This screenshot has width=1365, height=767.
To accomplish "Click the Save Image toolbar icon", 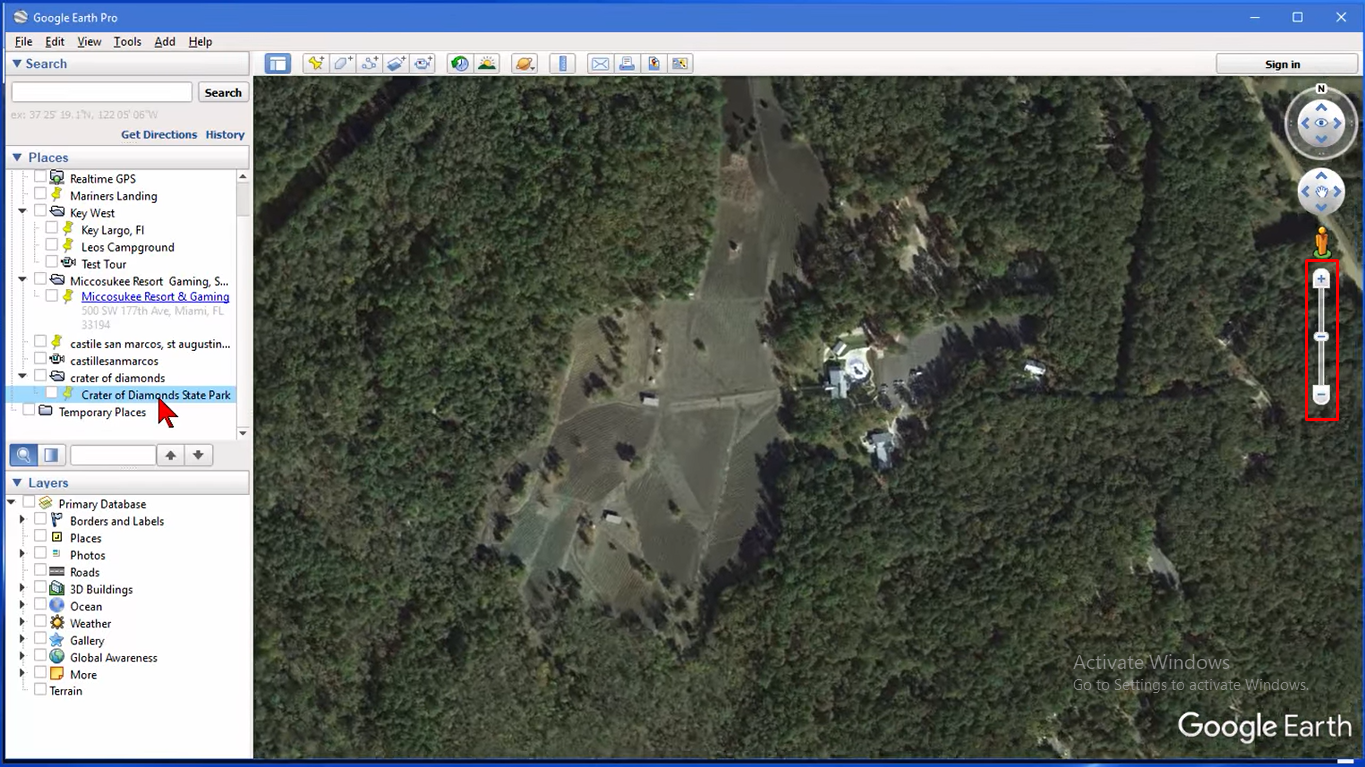I will (x=654, y=64).
